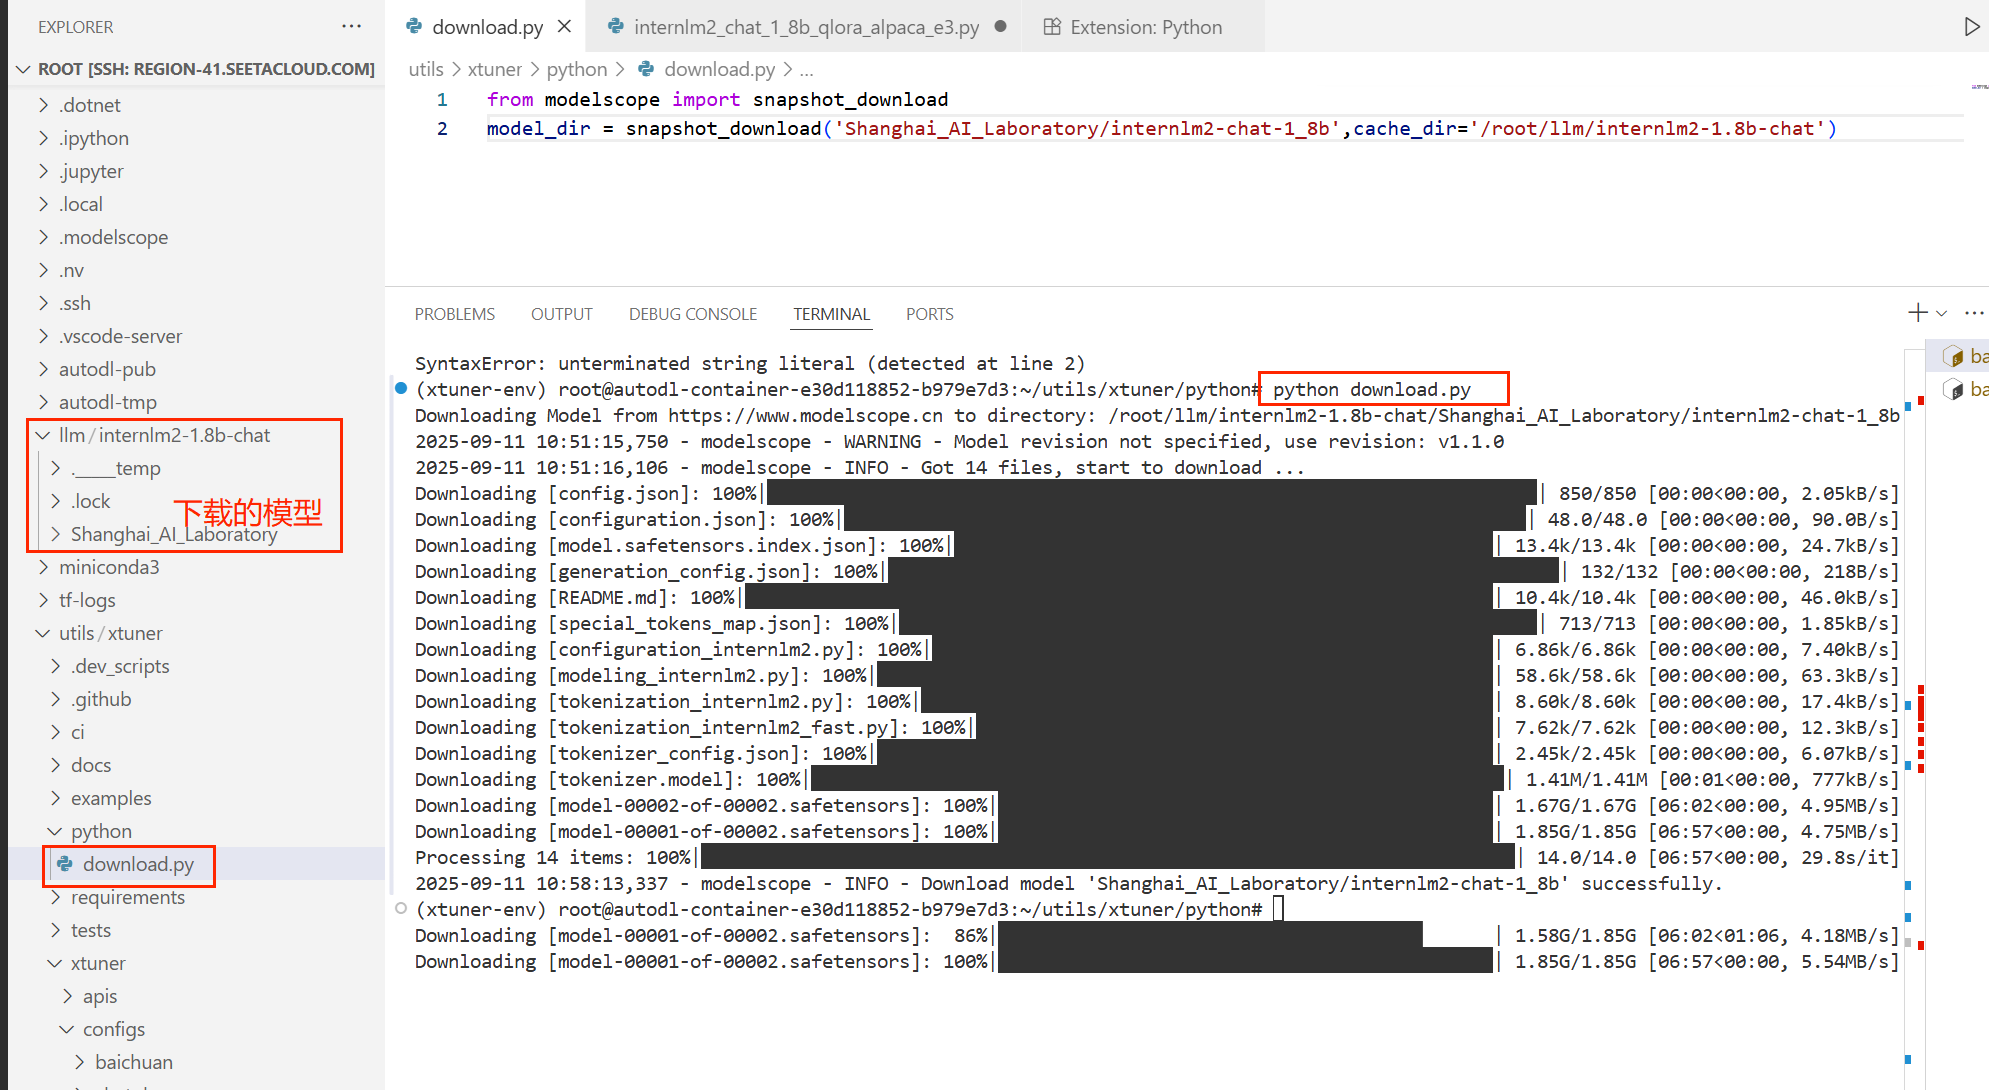Click python in the breadcrumb path
1989x1090 pixels.
(x=577, y=69)
